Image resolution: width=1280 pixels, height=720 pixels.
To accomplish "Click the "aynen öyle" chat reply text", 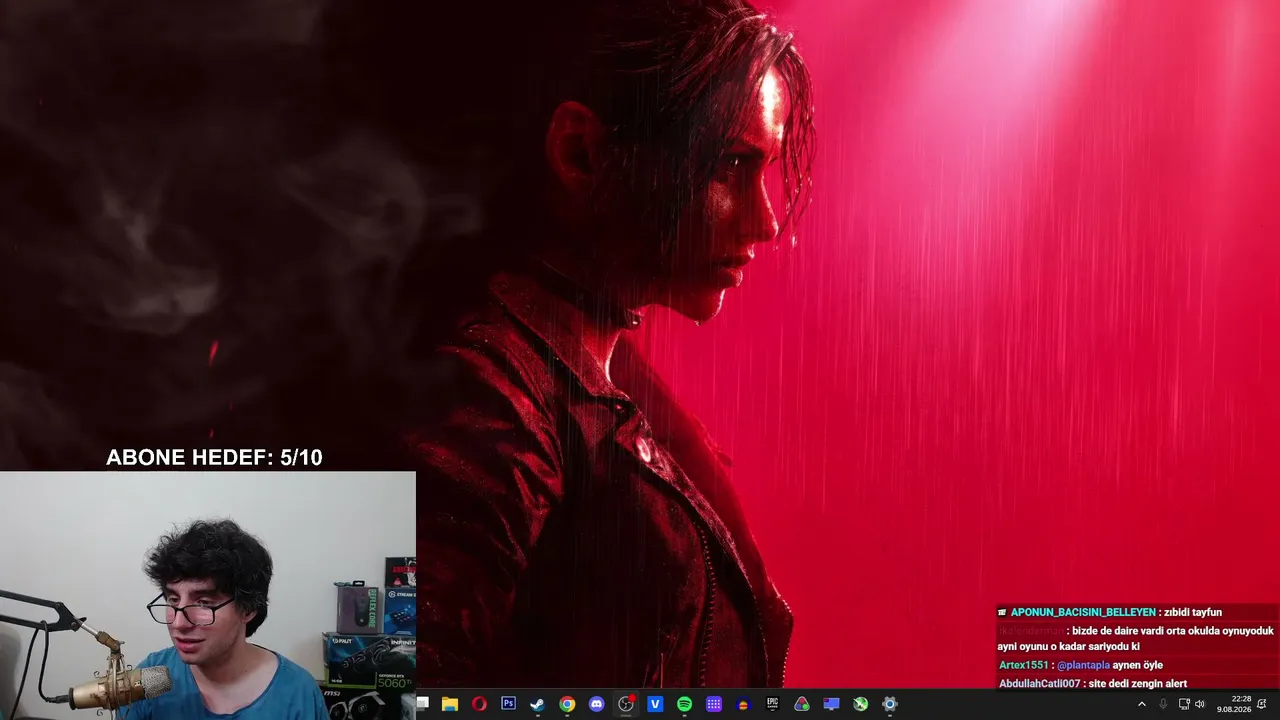I will [x=1139, y=665].
